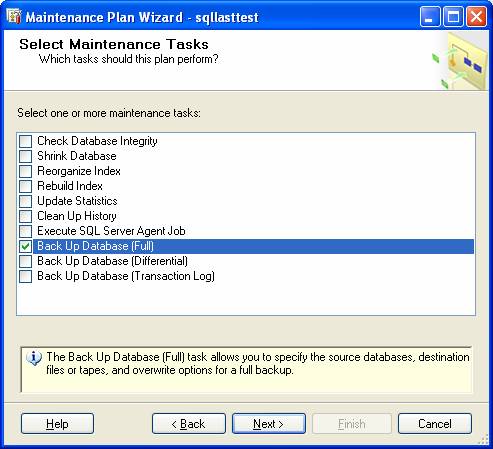Check Execute SQL Server Agent Job
Viewport: 493px width, 449px height.
(x=25, y=231)
